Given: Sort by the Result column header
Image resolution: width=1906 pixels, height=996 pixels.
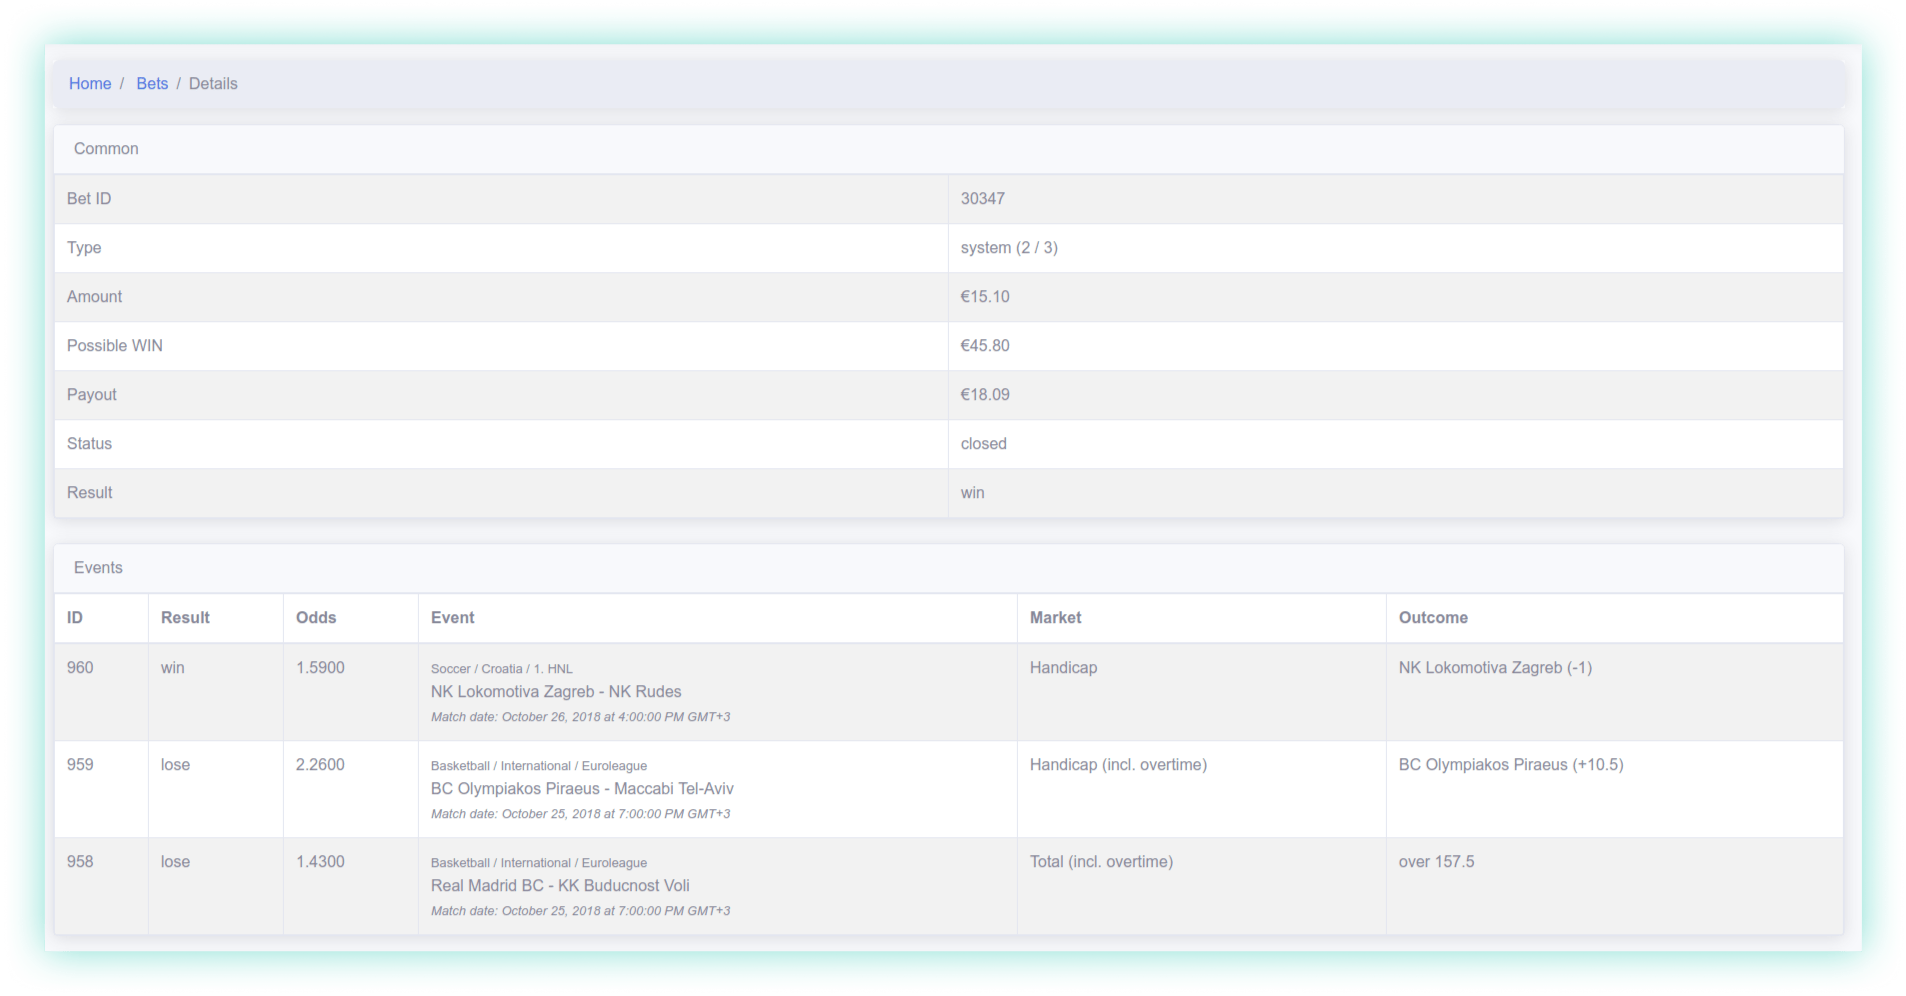Looking at the screenshot, I should click(185, 617).
